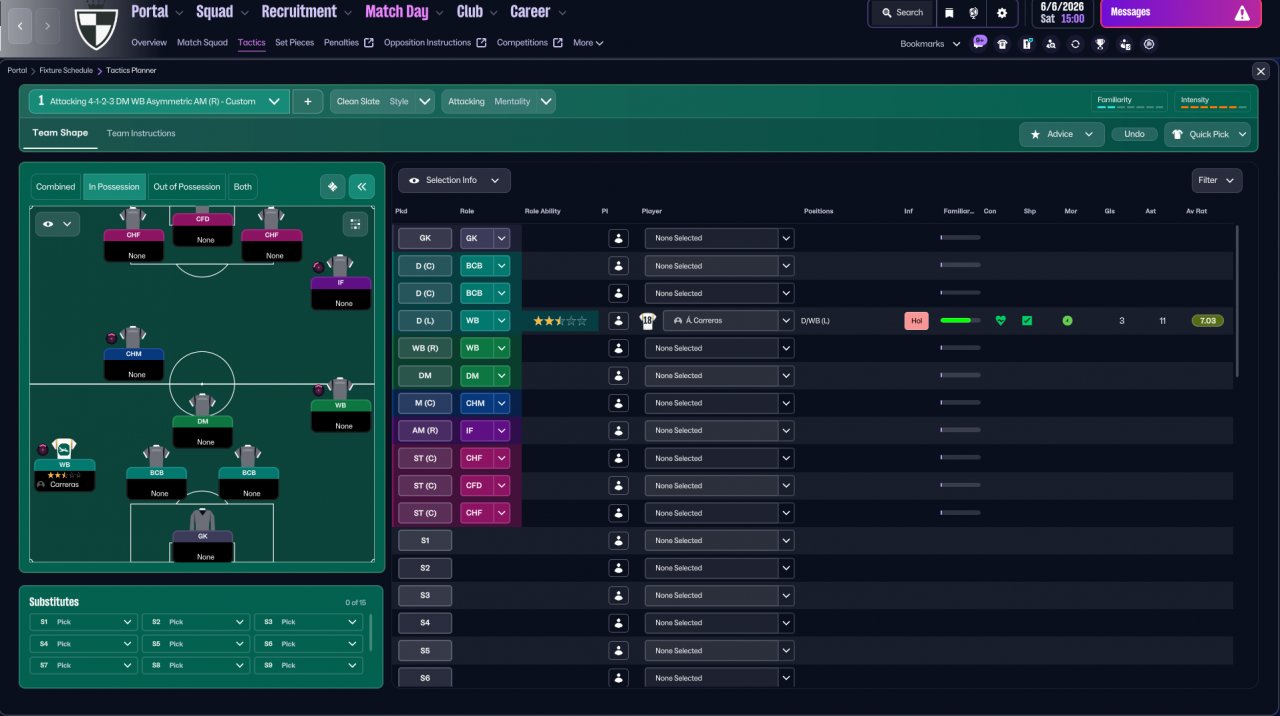Click the Undo button
The image size is (1280, 716).
click(x=1134, y=134)
